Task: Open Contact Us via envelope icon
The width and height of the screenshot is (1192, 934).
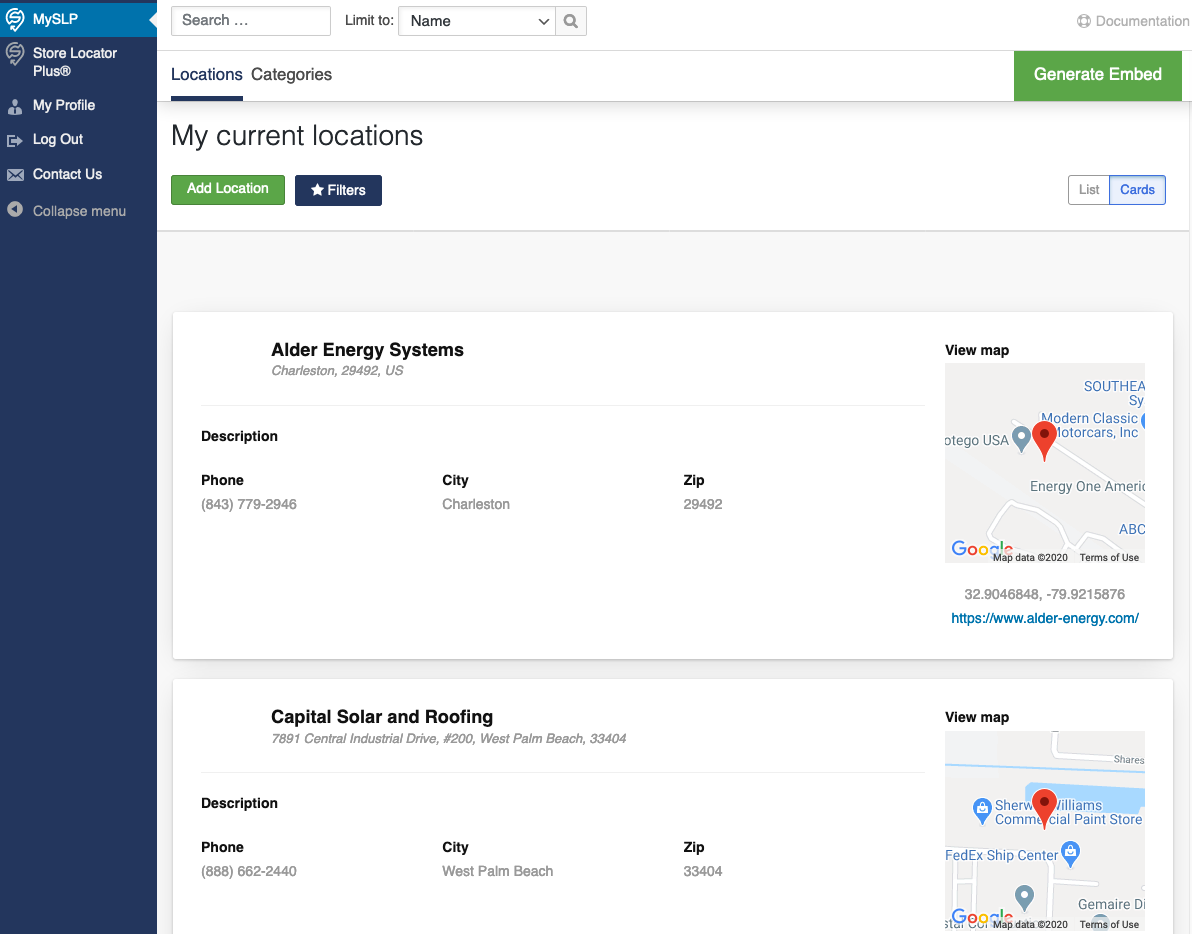Action: (x=14, y=174)
